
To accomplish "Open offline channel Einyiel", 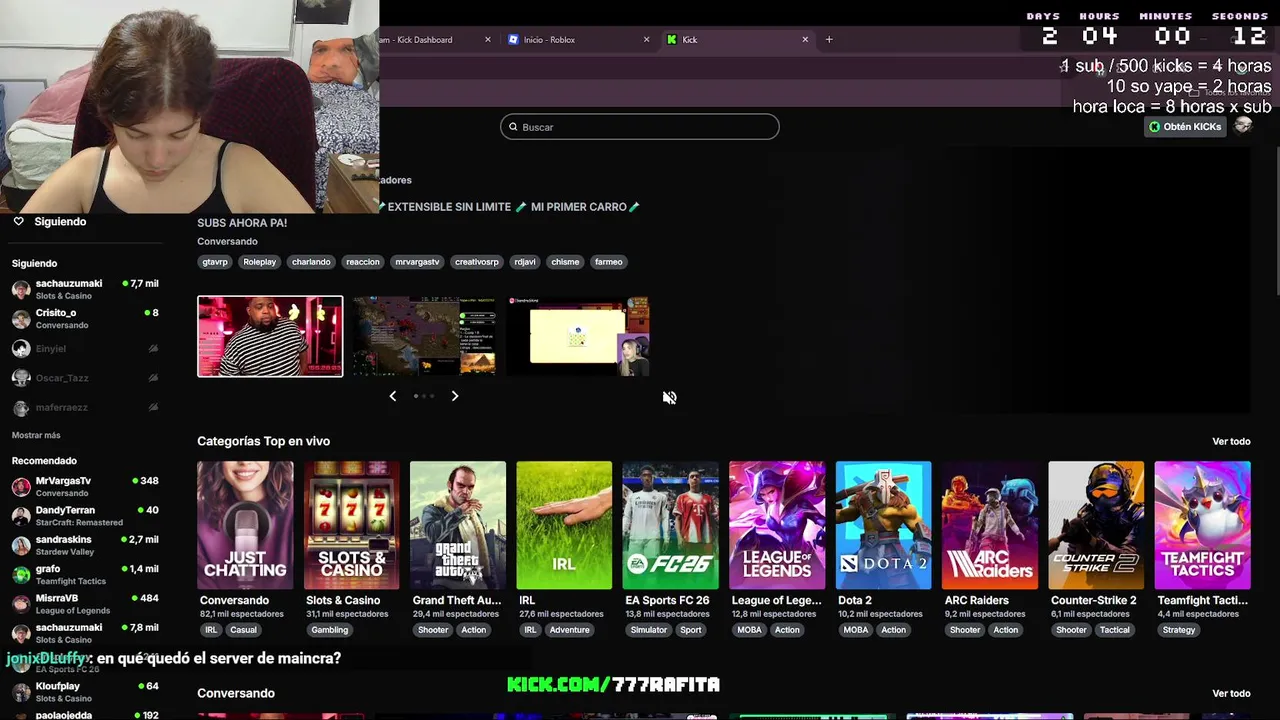I will click(x=85, y=348).
